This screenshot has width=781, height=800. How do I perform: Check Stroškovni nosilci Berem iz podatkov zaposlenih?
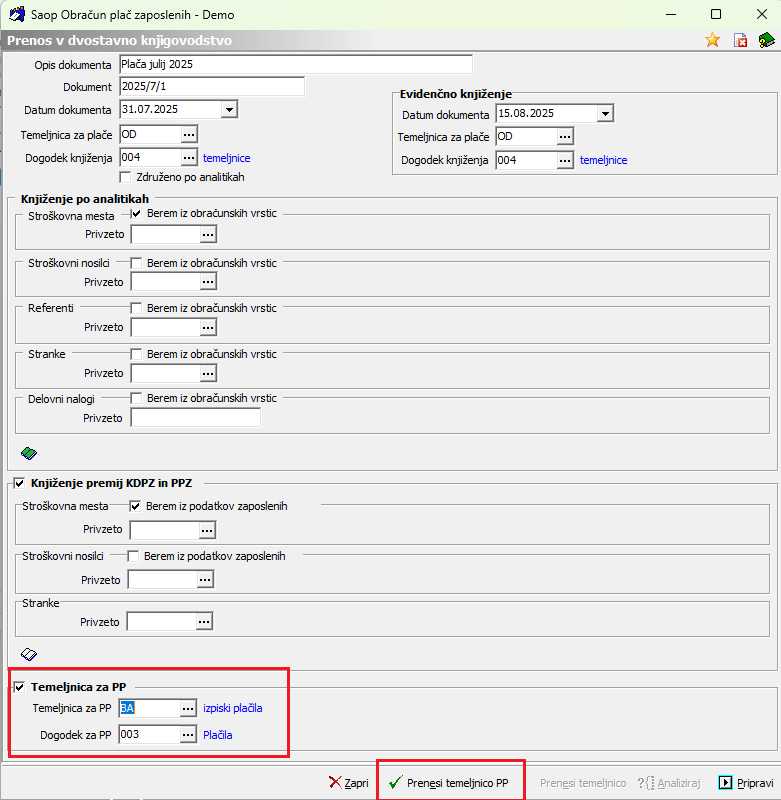click(x=133, y=556)
